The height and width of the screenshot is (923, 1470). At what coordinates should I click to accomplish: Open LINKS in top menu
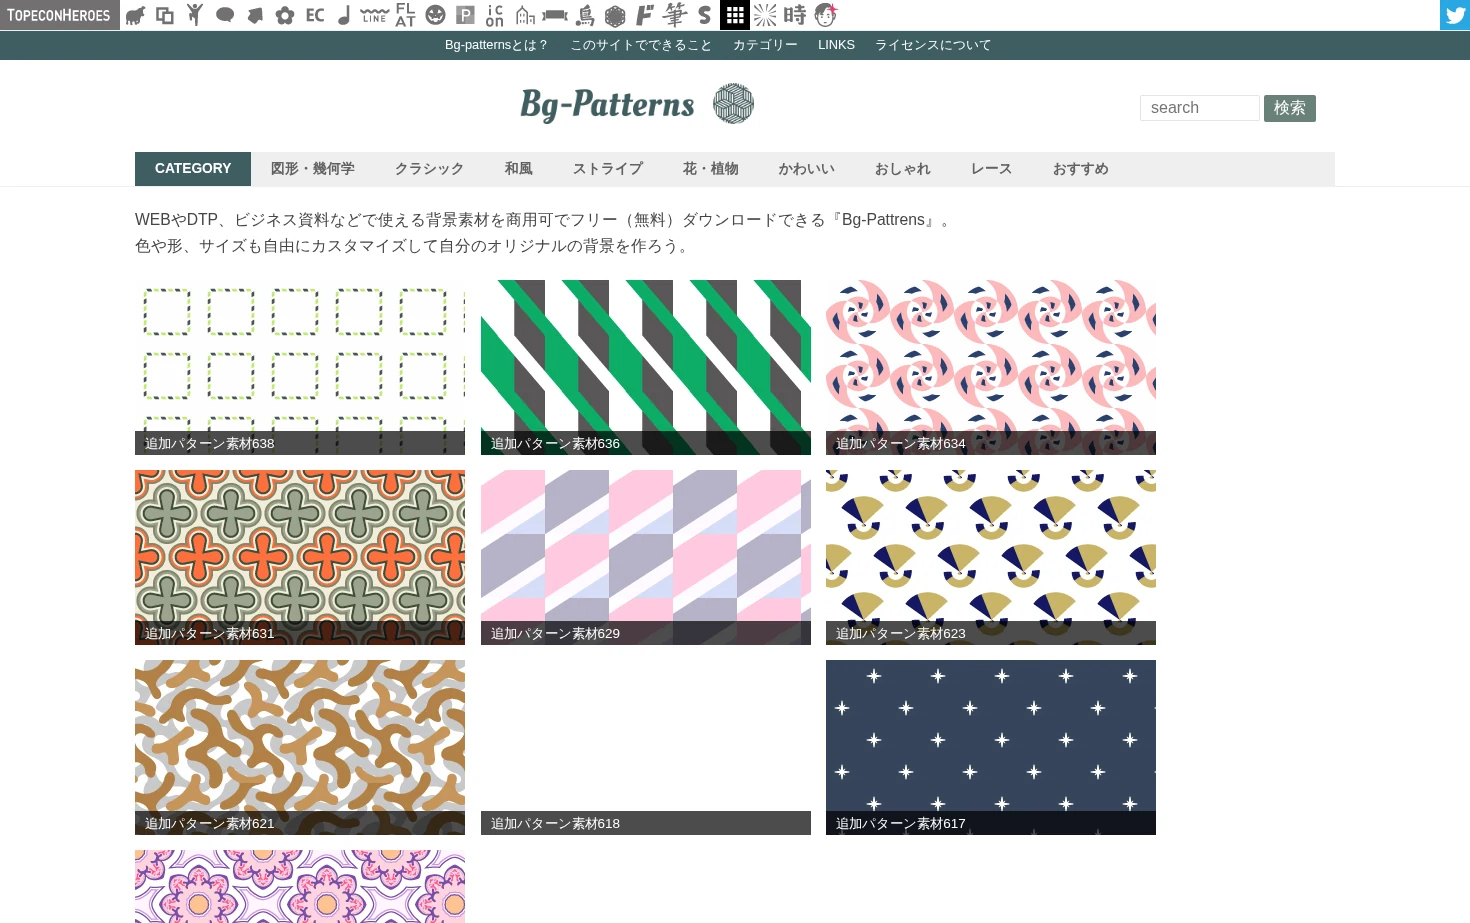(836, 45)
